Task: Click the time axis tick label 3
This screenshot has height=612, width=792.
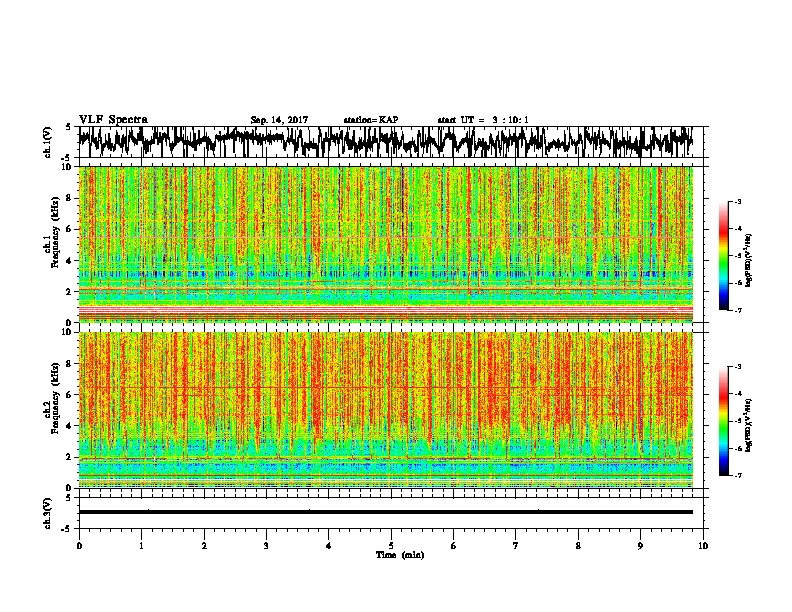Action: coord(266,546)
